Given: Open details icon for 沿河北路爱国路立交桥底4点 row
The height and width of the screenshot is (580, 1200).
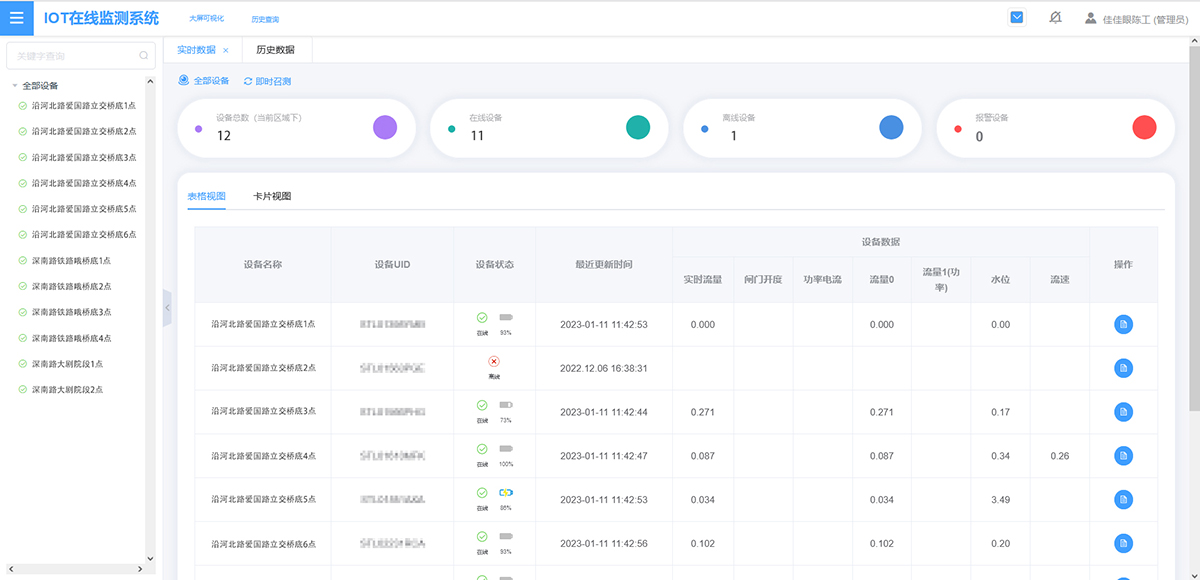Looking at the screenshot, I should coord(1123,456).
